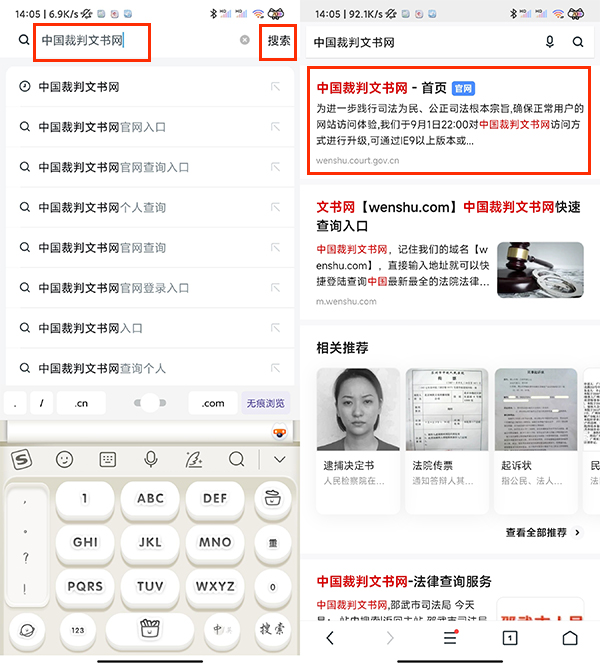Fill arrow icon on 个人查询 suggestion row
The height and width of the screenshot is (667, 600).
[275, 208]
